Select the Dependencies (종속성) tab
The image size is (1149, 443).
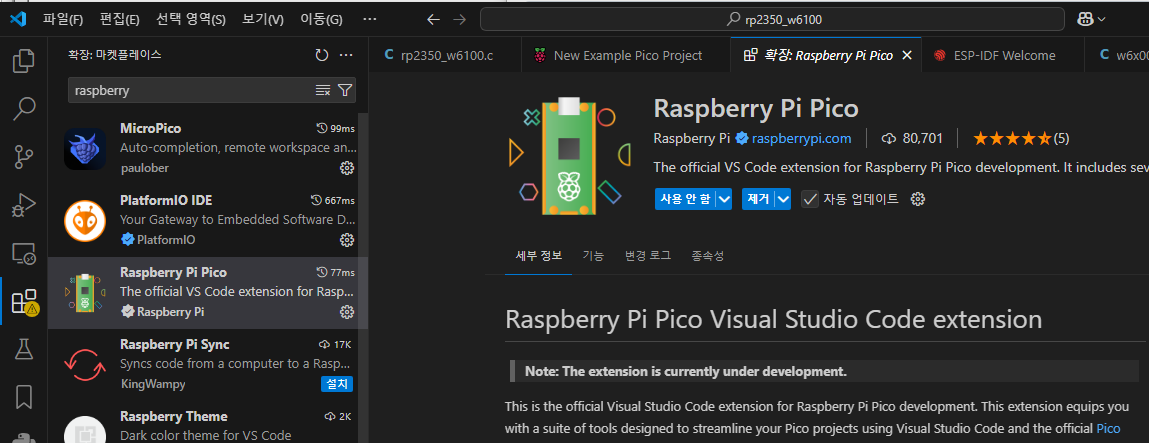tap(708, 256)
